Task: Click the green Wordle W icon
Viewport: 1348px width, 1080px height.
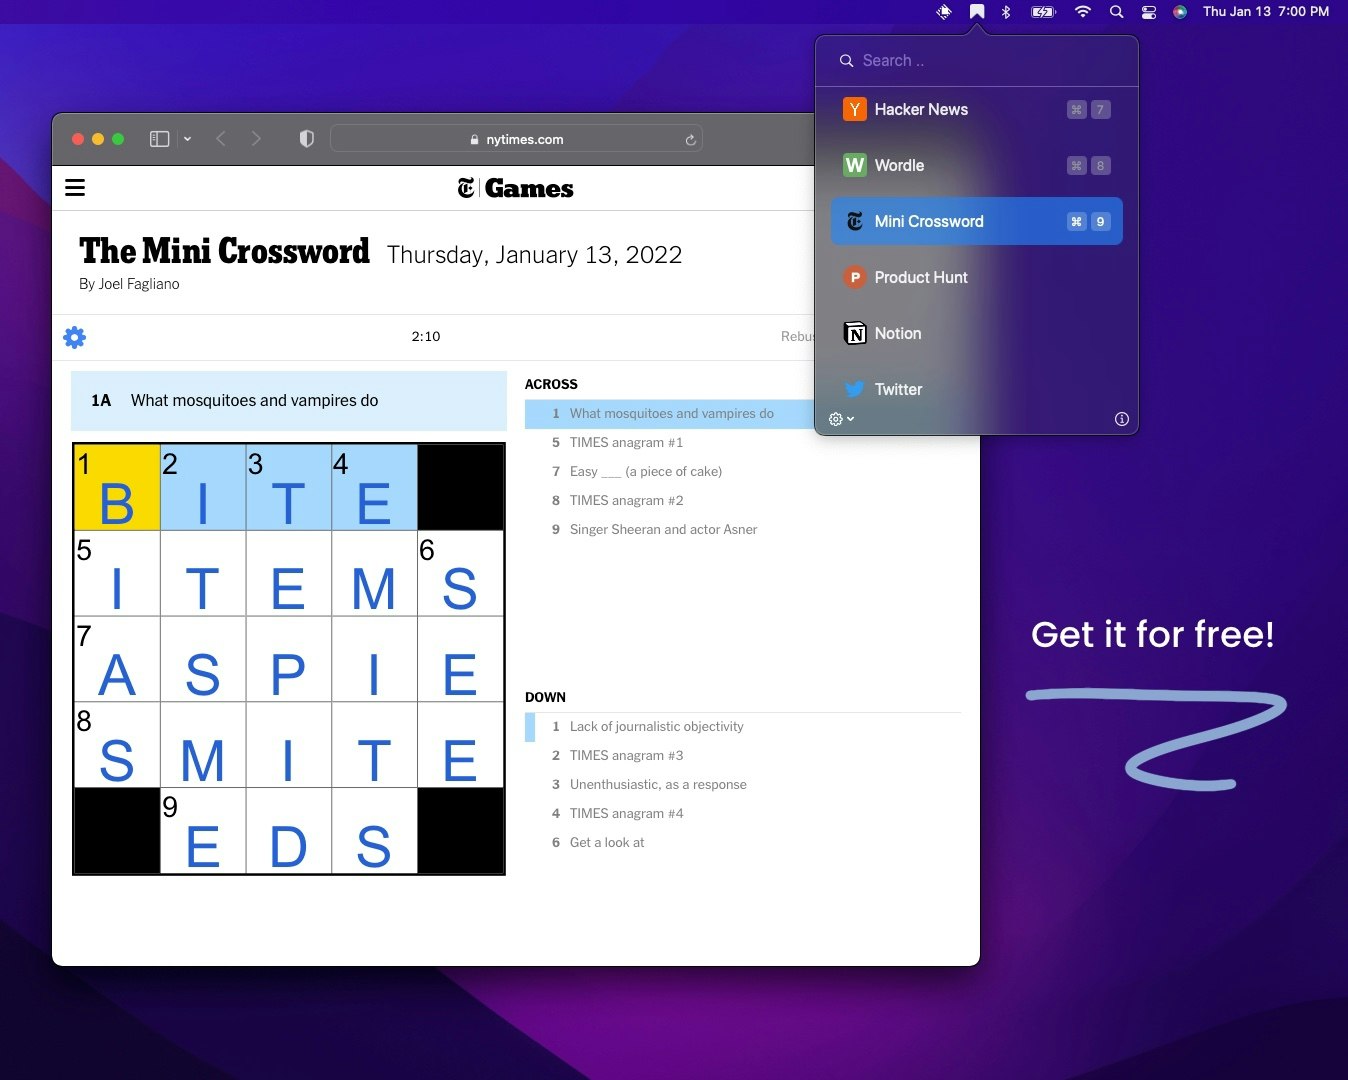Action: (854, 165)
